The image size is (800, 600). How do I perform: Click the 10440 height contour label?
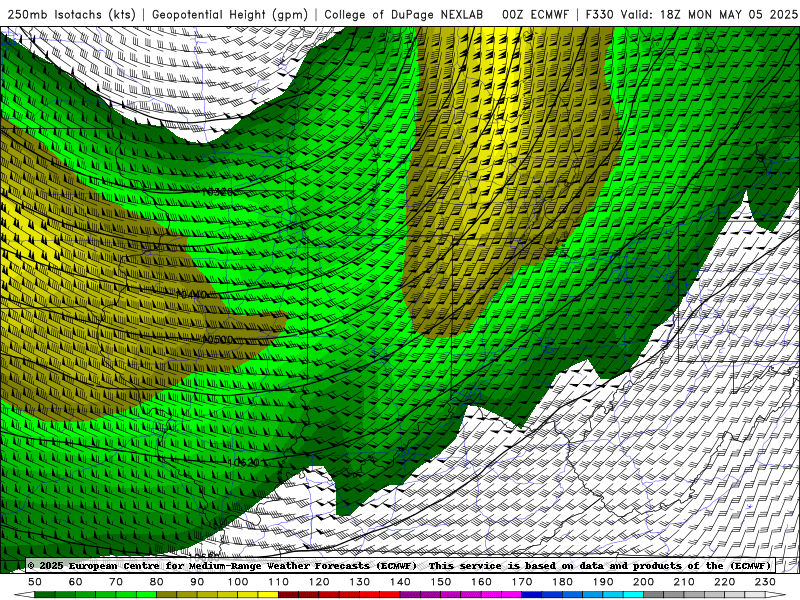(x=191, y=294)
